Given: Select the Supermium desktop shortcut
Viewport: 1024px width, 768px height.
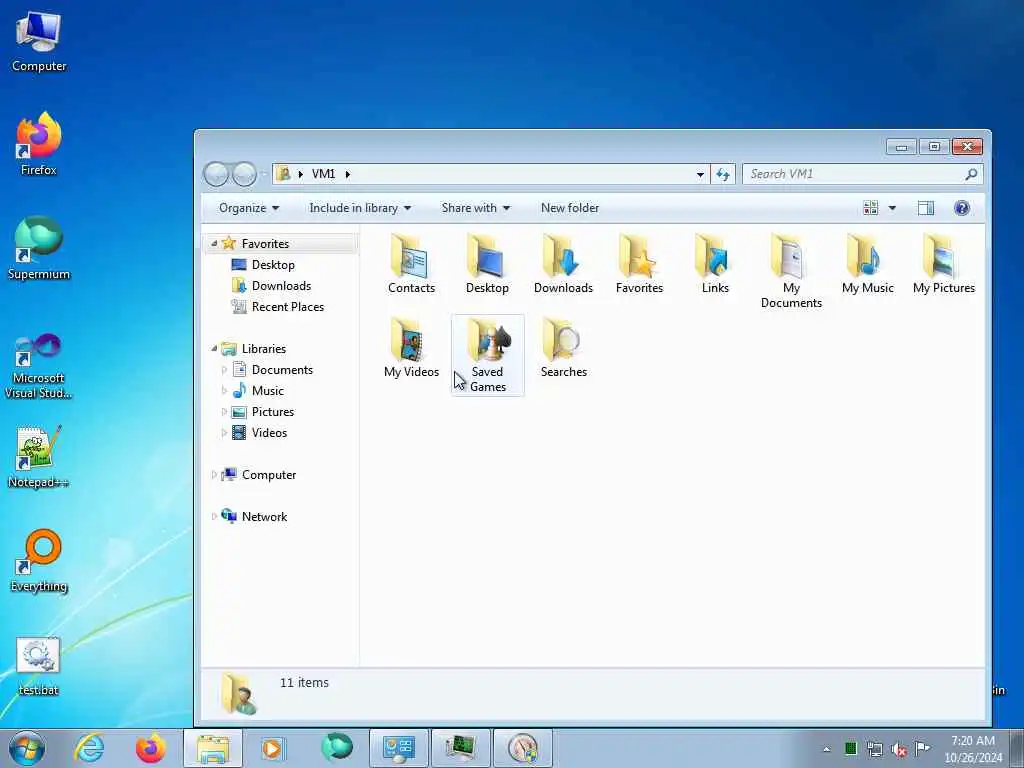Looking at the screenshot, I should (39, 249).
